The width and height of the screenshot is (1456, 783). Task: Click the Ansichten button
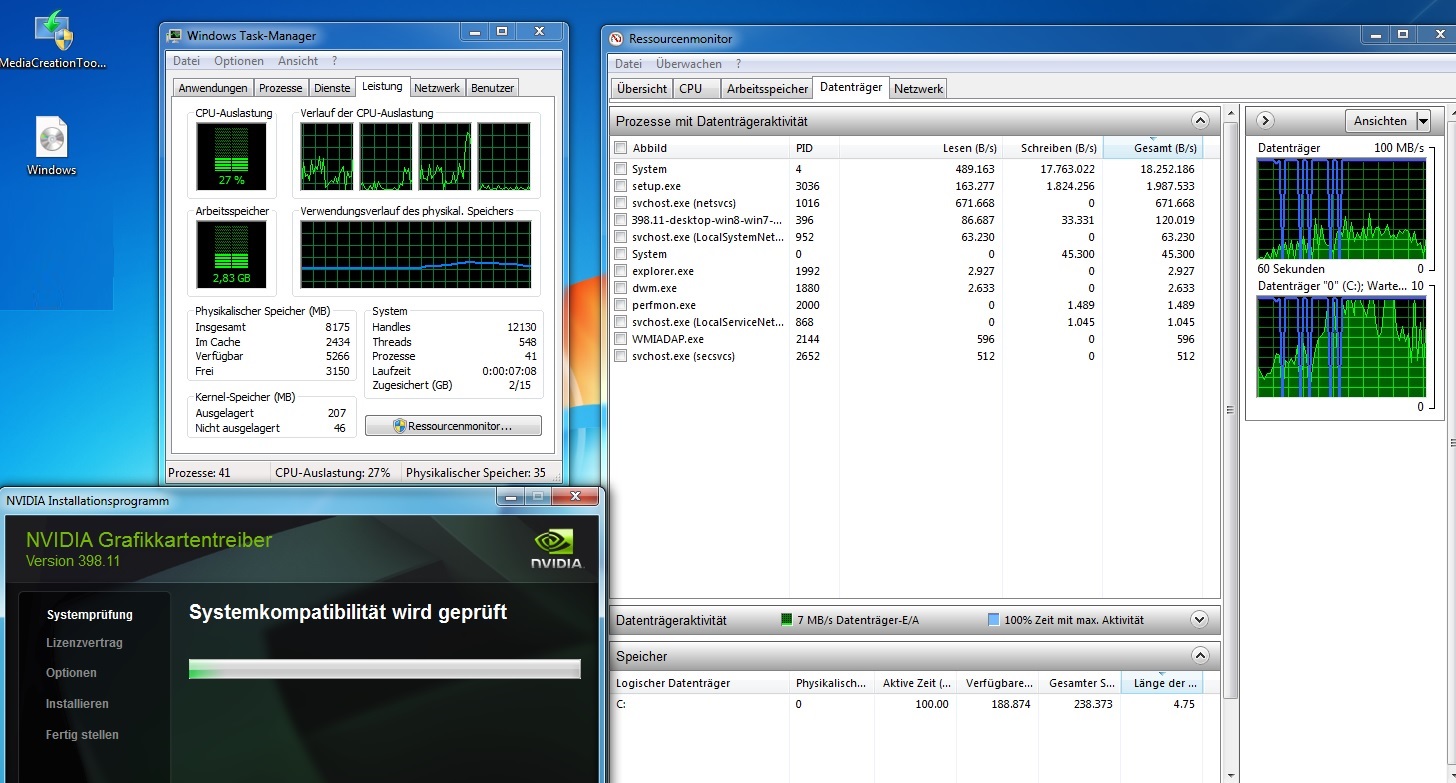(1380, 121)
